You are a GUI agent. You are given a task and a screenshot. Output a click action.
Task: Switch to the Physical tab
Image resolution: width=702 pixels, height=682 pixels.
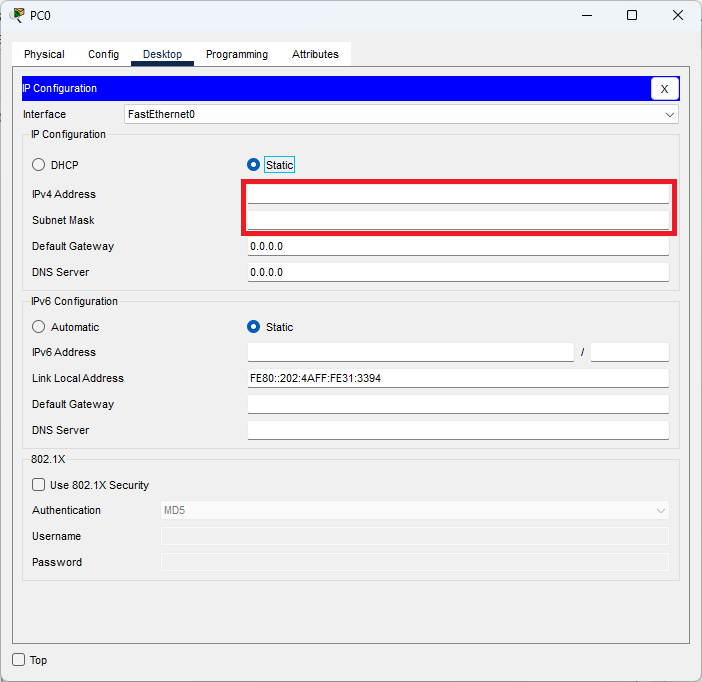44,54
